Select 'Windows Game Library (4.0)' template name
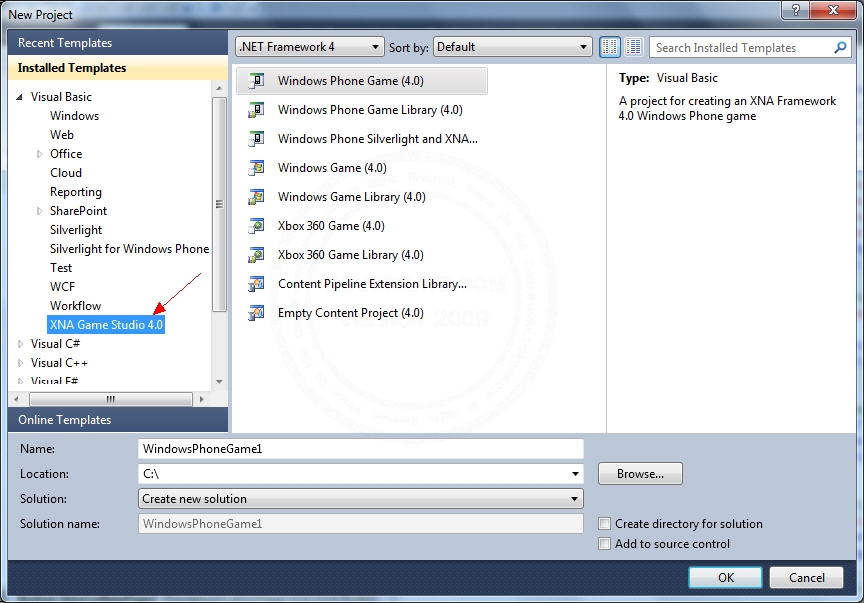The height and width of the screenshot is (603, 864). (352, 197)
